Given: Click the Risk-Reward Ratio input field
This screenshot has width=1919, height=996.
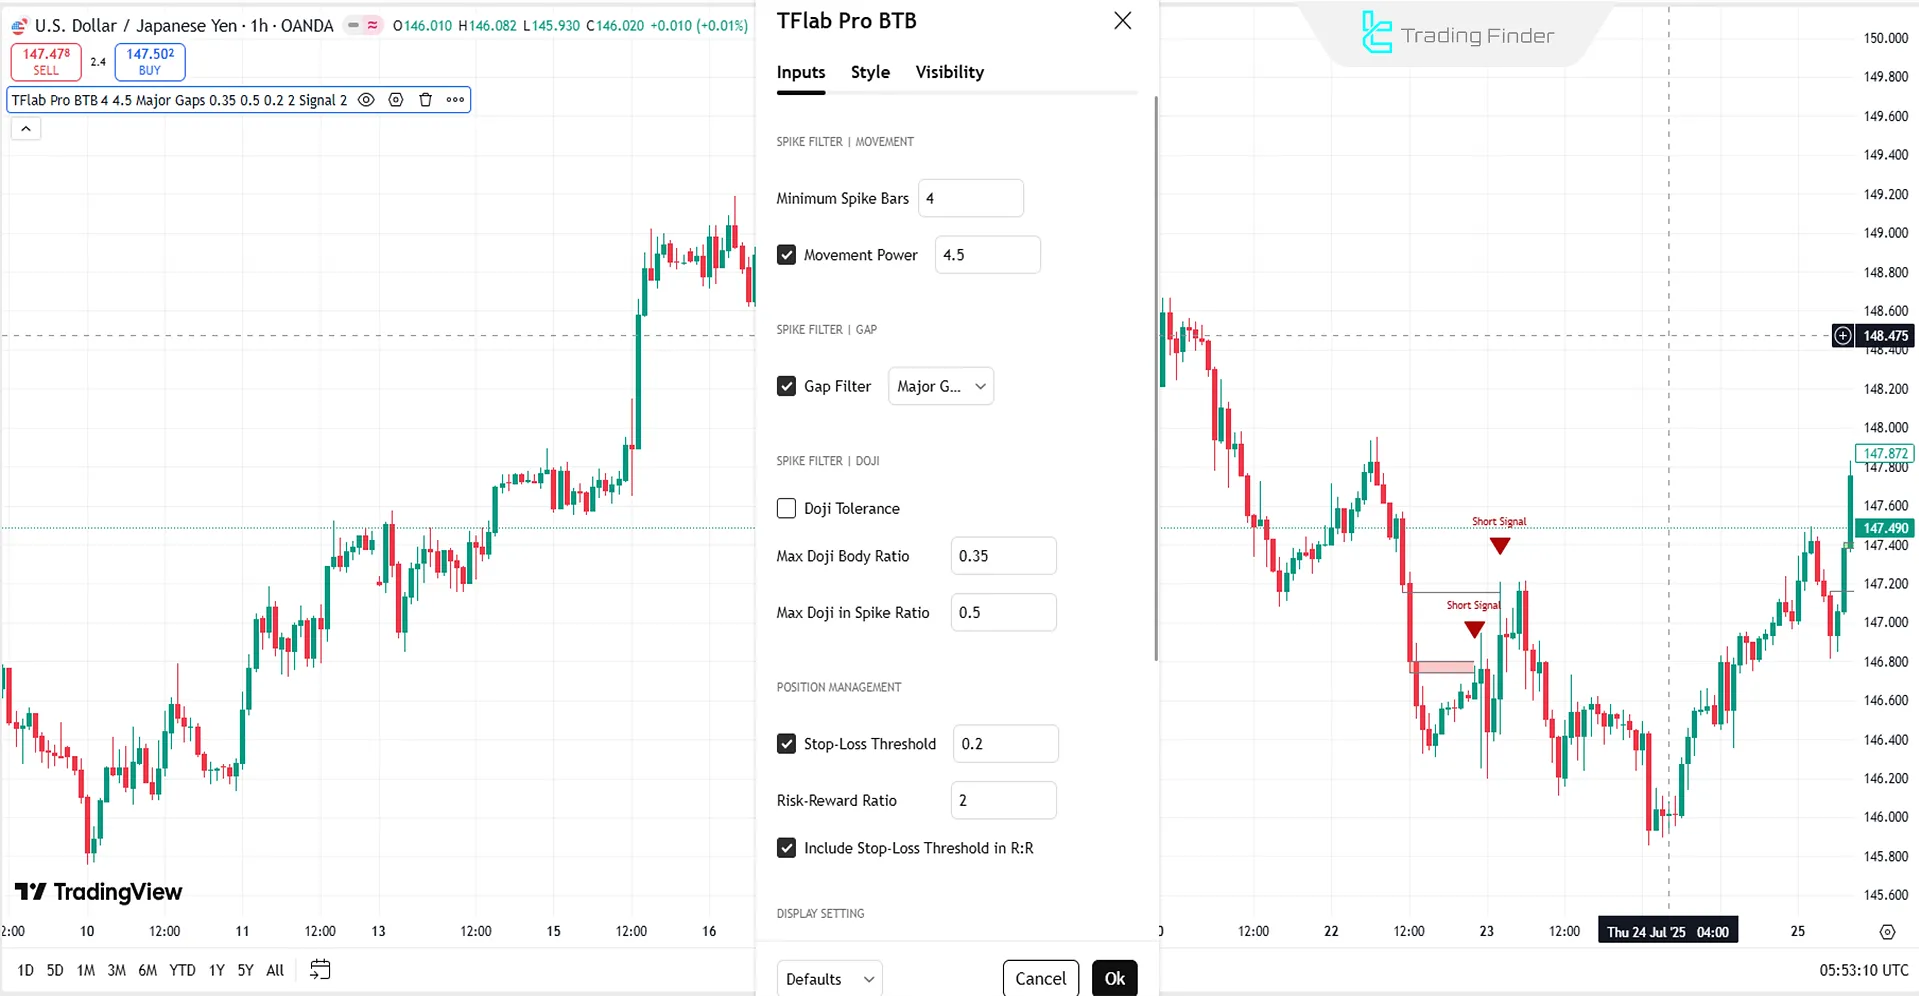Looking at the screenshot, I should coord(1003,801).
